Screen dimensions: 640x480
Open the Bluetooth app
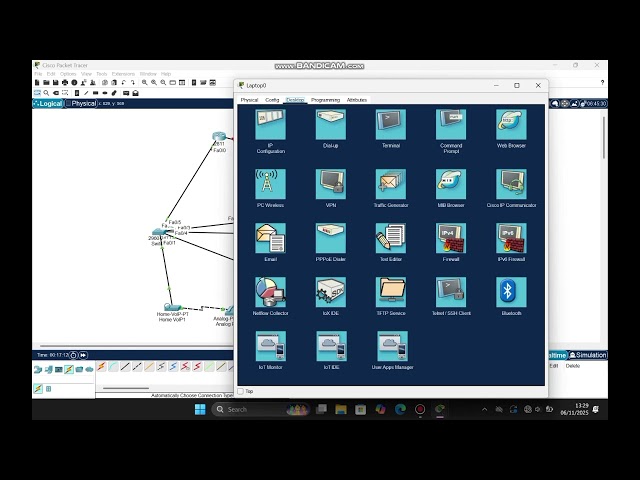tap(511, 292)
